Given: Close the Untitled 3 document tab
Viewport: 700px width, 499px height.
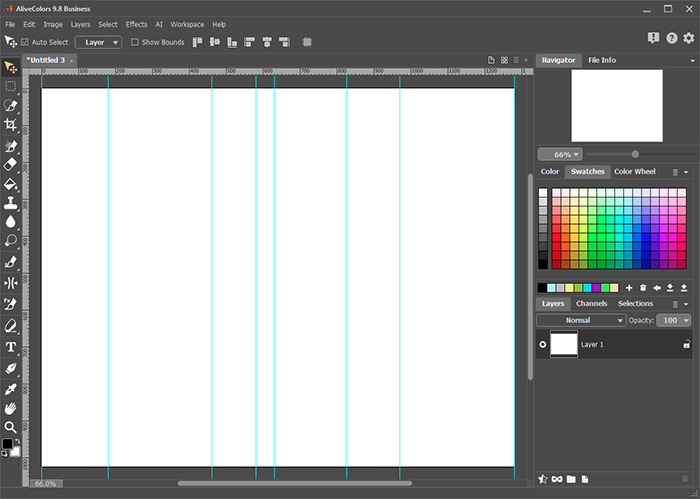Looking at the screenshot, I should [71, 61].
